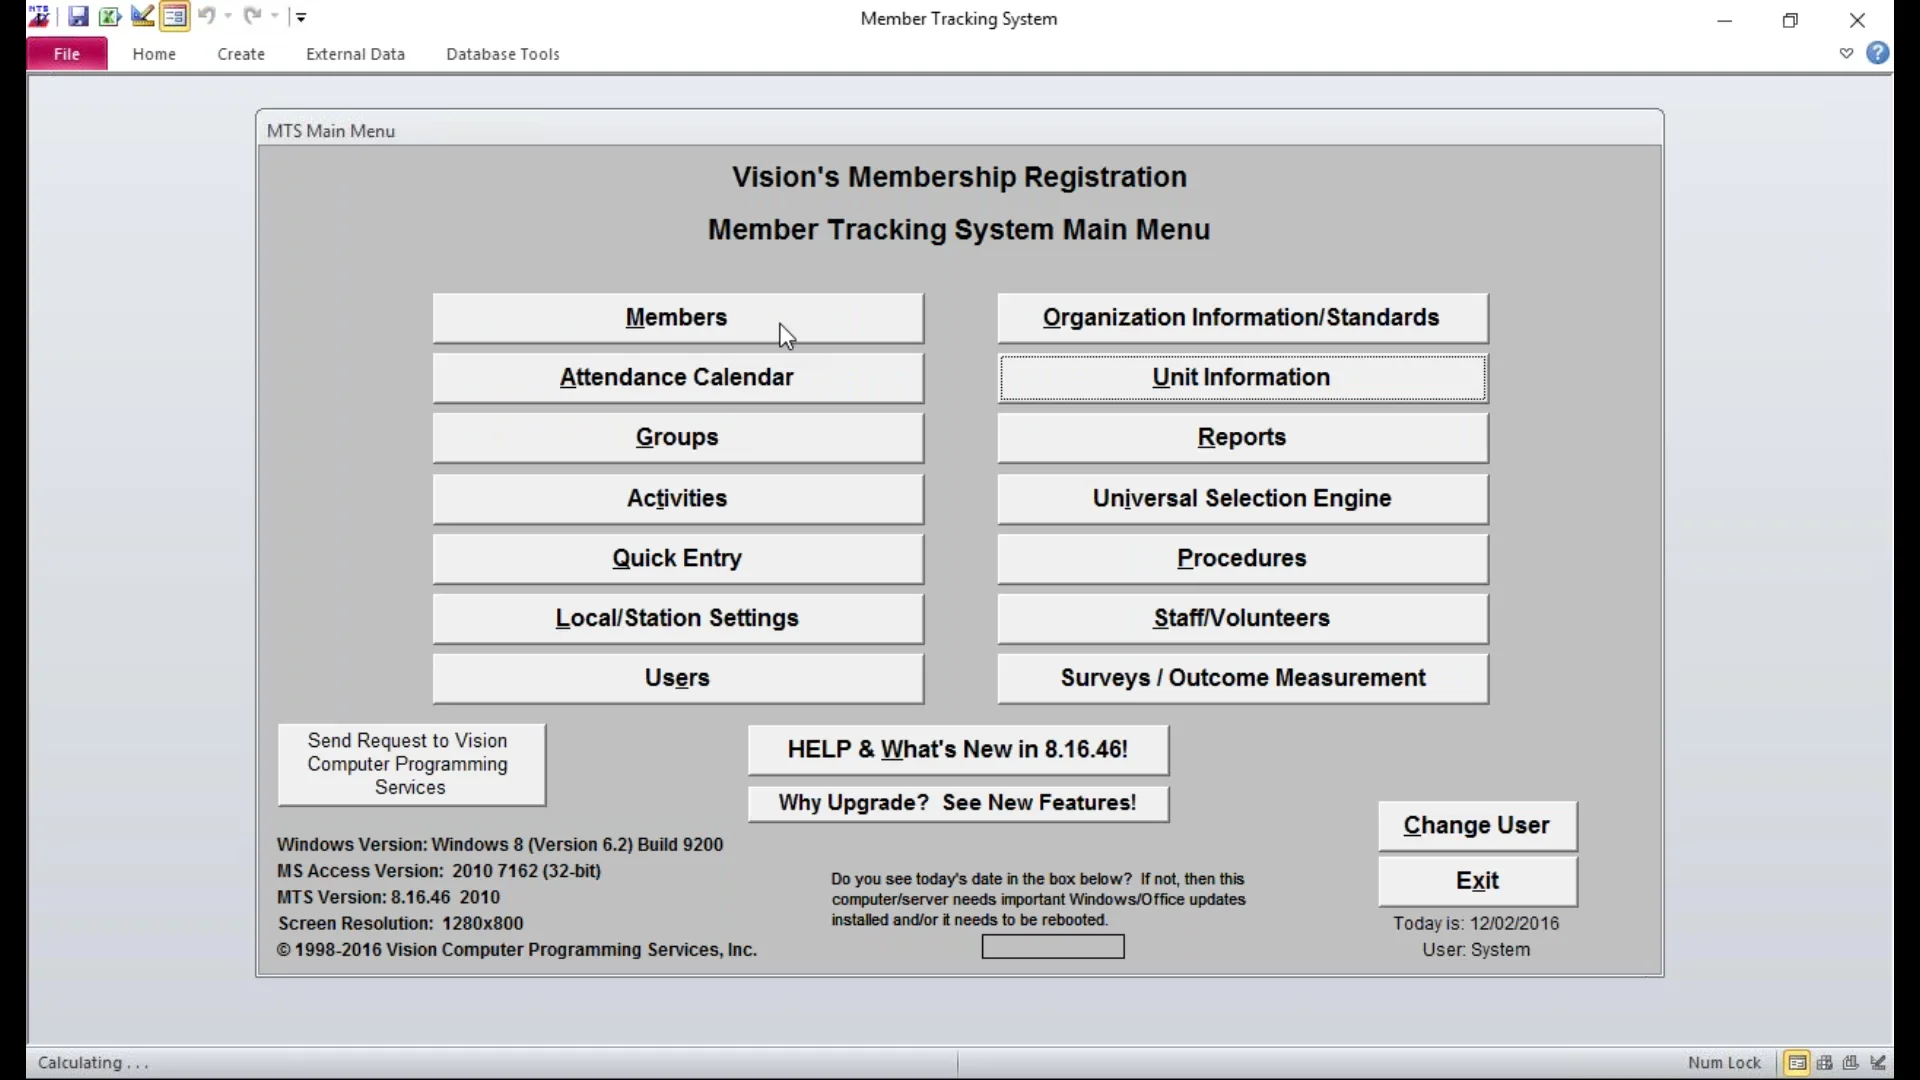Launch Universal Selection Engine
1920x1080 pixels.
[1242, 498]
